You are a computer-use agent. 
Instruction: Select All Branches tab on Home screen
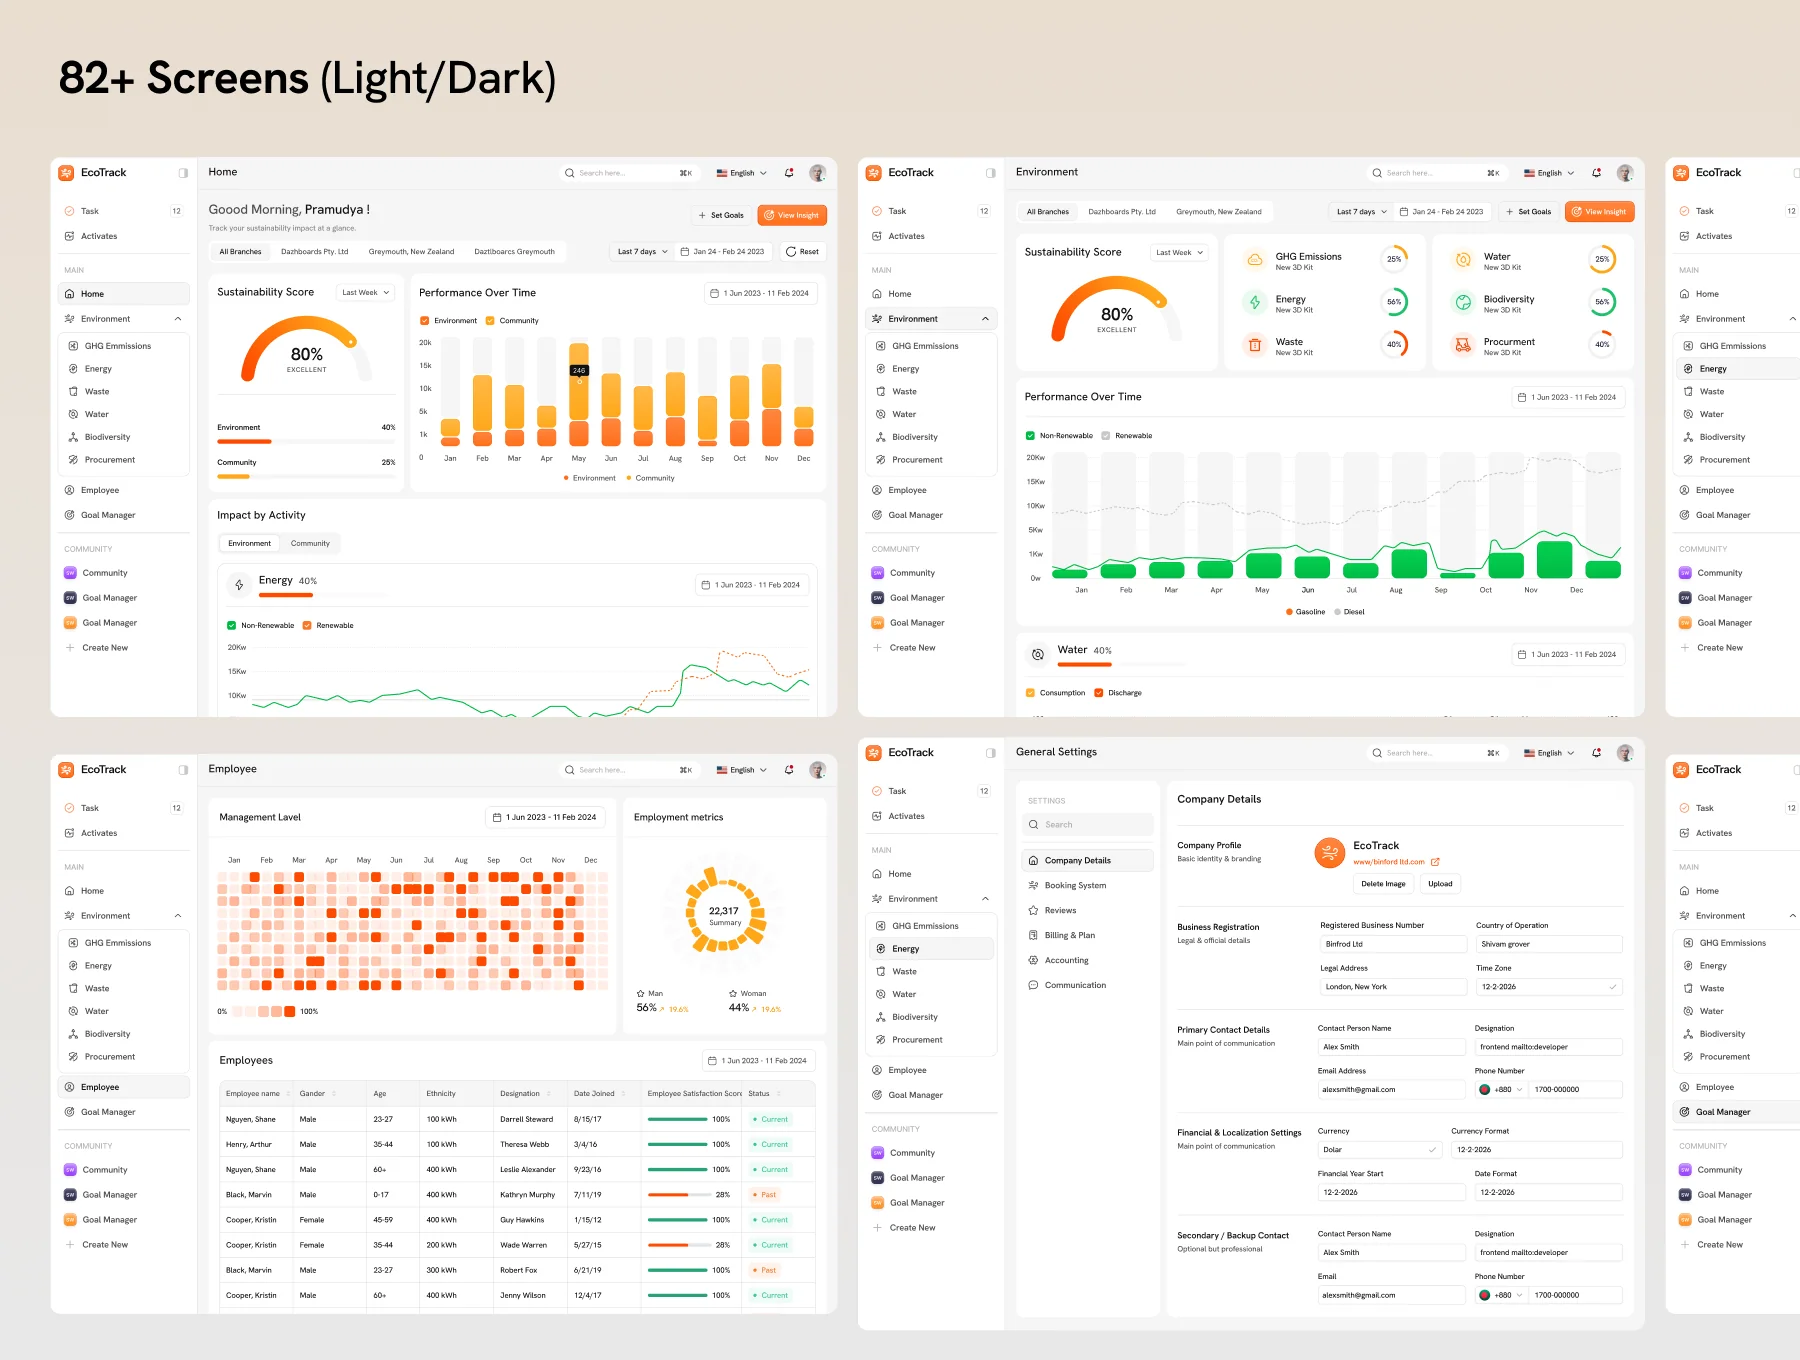240,252
